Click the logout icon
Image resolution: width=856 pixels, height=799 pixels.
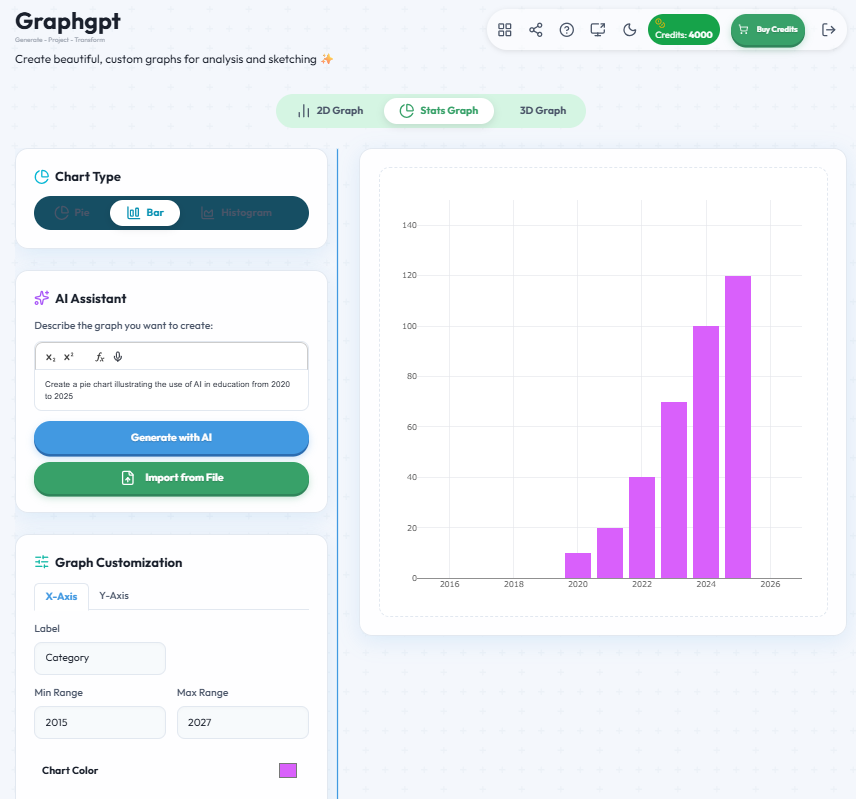point(829,30)
